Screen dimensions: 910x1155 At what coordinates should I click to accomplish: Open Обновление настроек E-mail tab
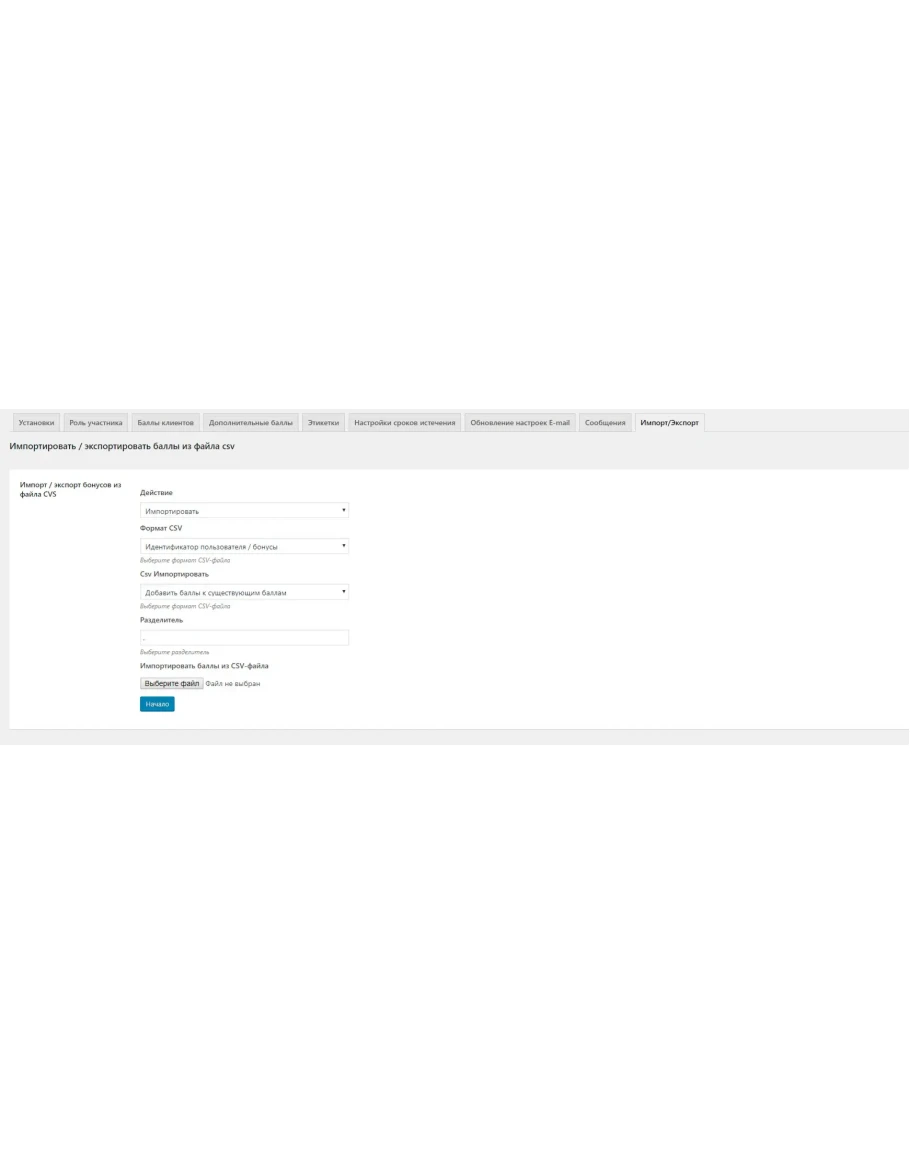pyautogui.click(x=520, y=423)
